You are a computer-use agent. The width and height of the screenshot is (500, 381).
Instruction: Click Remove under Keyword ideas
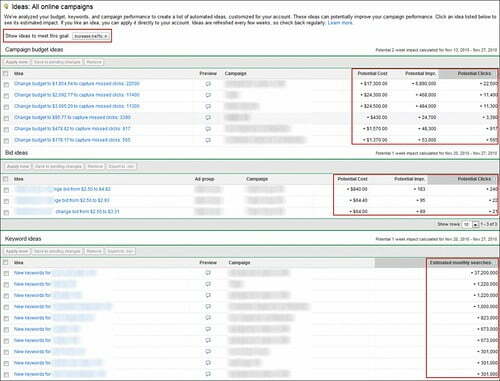point(94,251)
